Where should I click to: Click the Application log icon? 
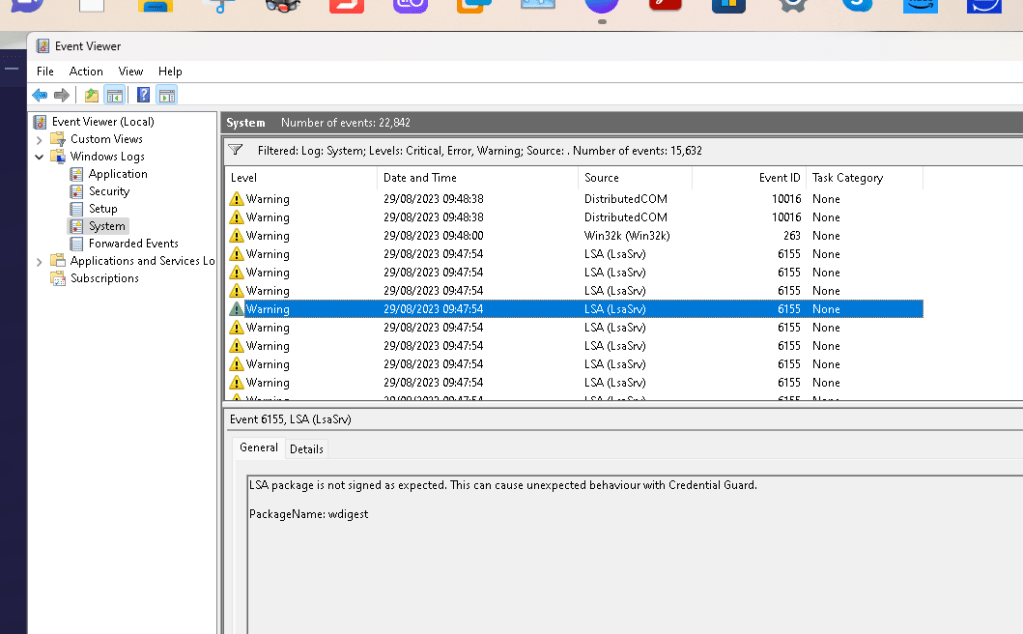(x=76, y=174)
